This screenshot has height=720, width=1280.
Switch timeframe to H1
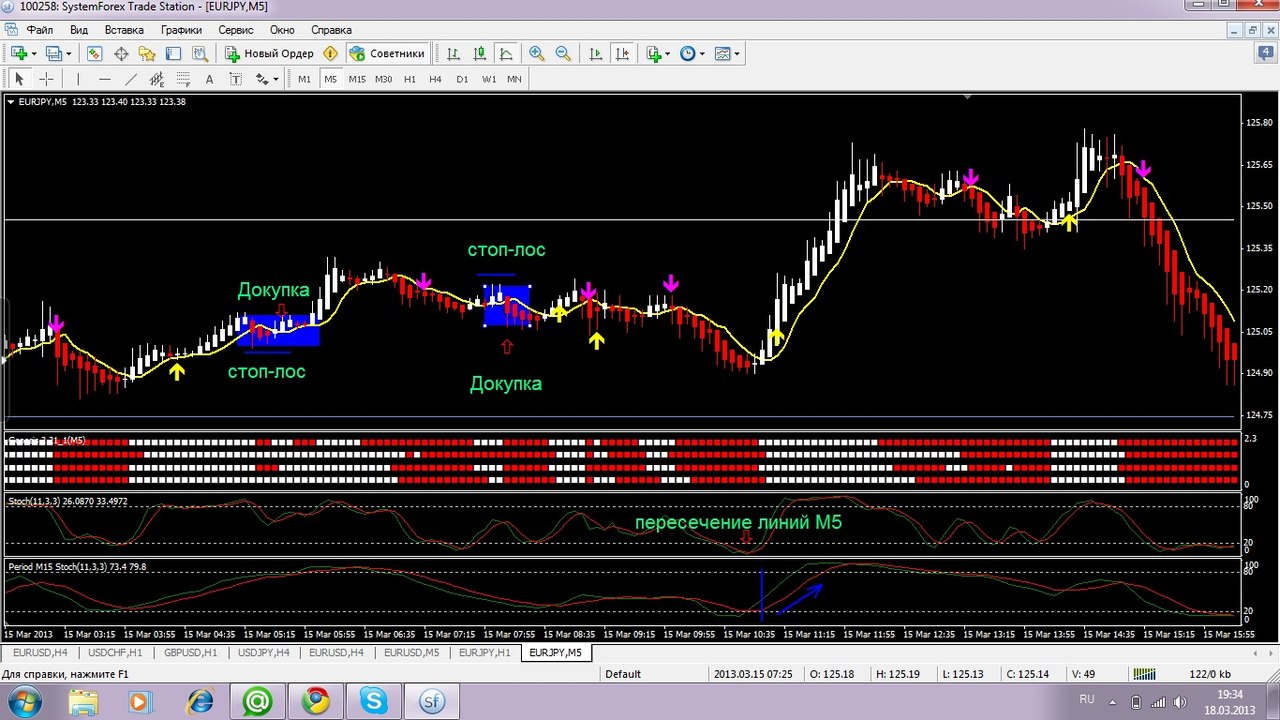click(410, 79)
